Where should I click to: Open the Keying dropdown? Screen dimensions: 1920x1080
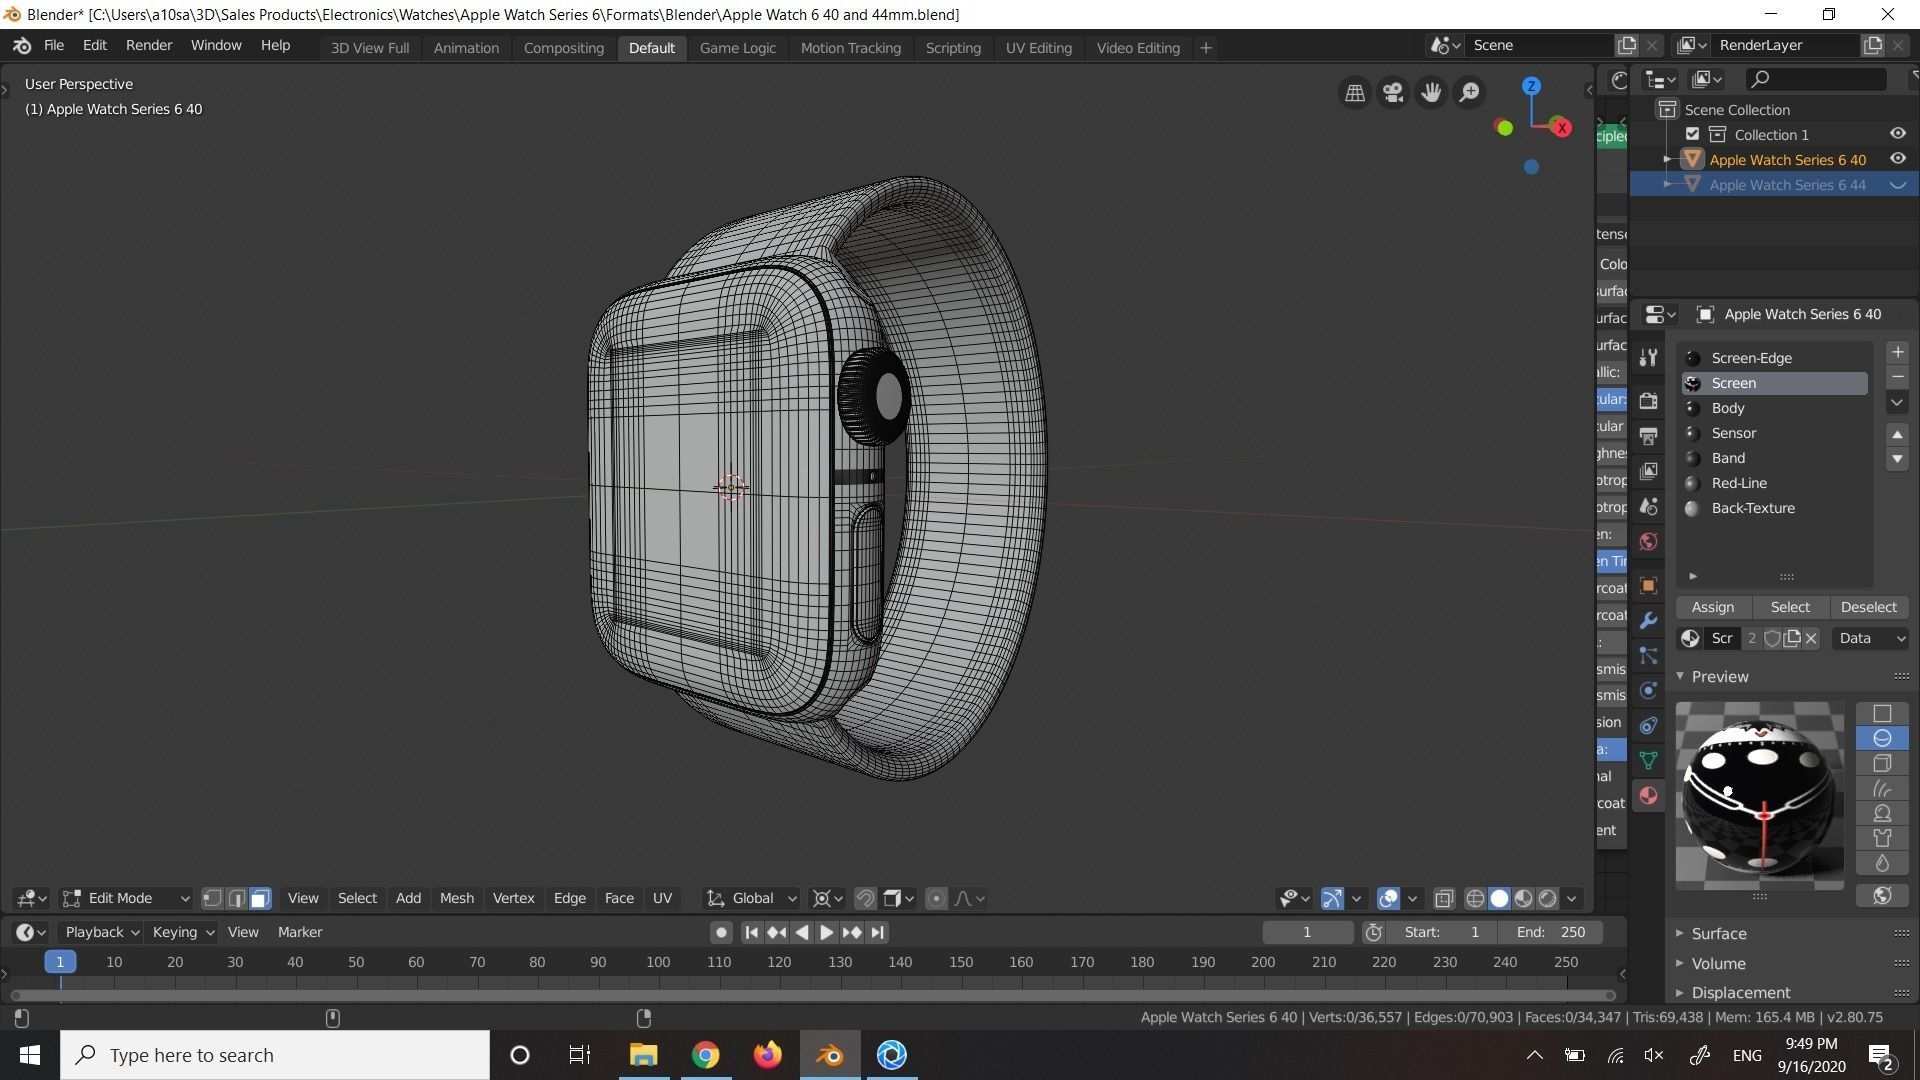[182, 932]
